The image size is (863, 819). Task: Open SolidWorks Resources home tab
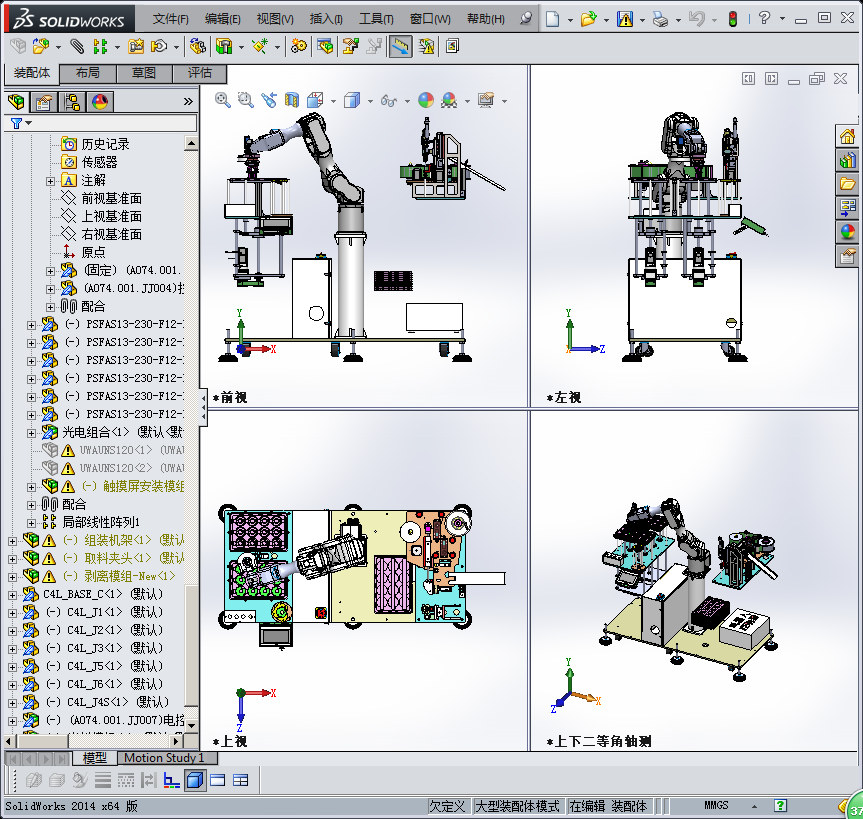[847, 136]
